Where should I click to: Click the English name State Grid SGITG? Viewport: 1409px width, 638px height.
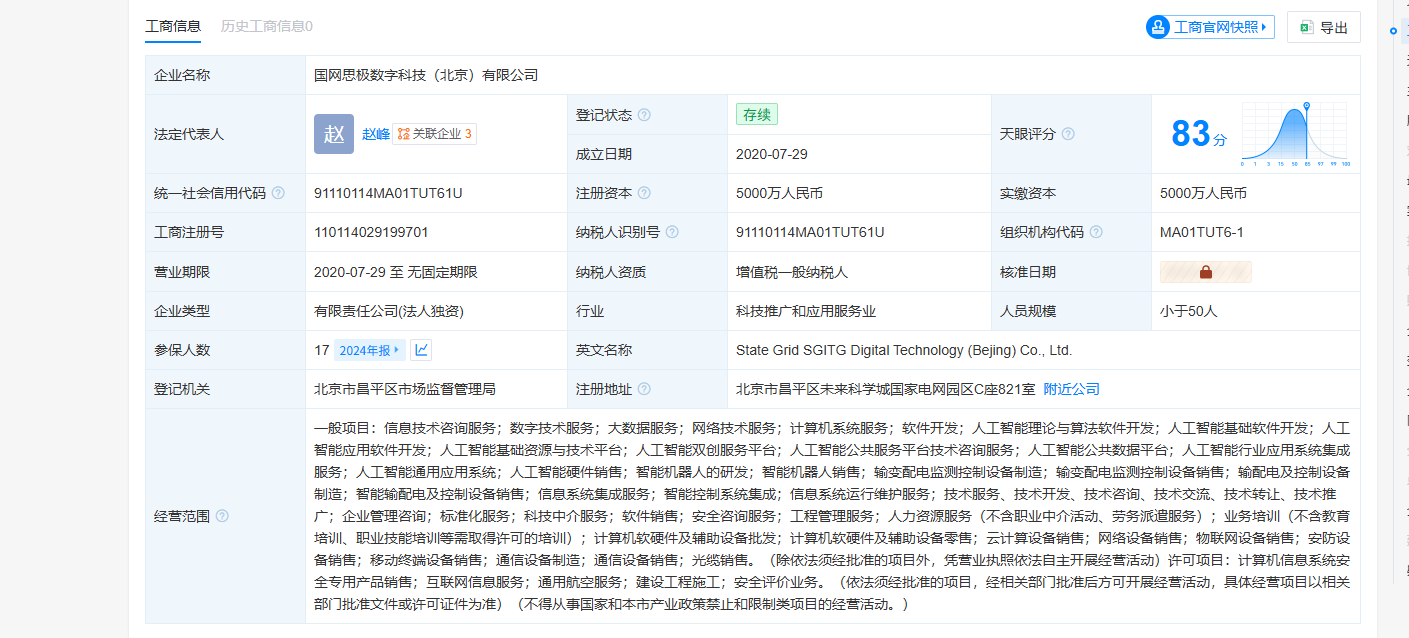click(904, 350)
